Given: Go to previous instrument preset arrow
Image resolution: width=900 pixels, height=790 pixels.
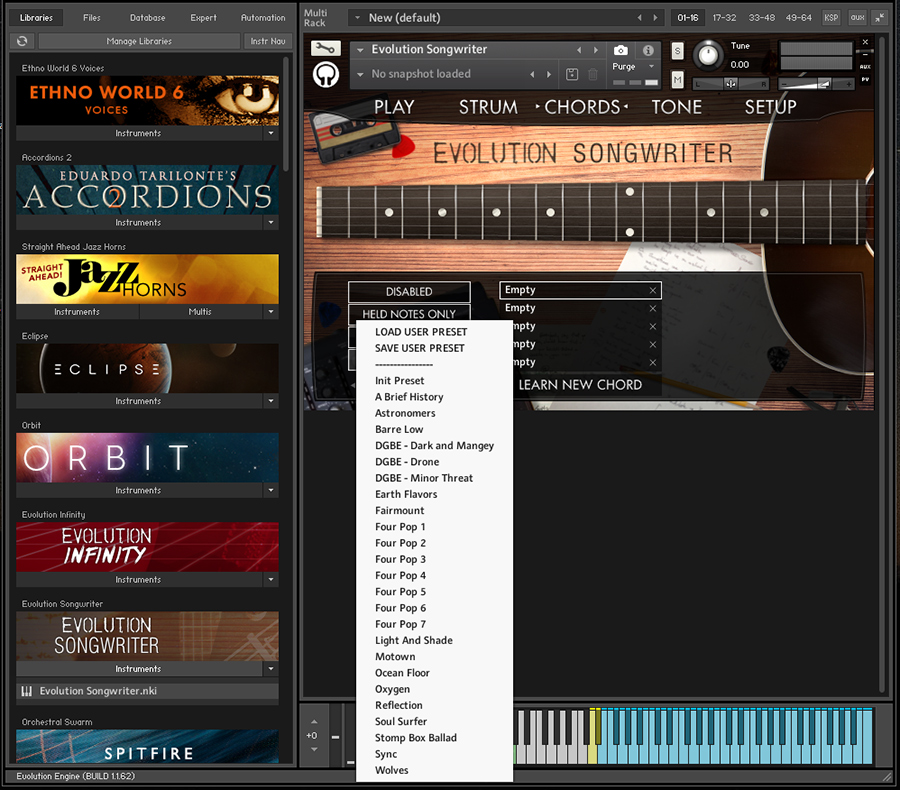Looking at the screenshot, I should click(579, 50).
